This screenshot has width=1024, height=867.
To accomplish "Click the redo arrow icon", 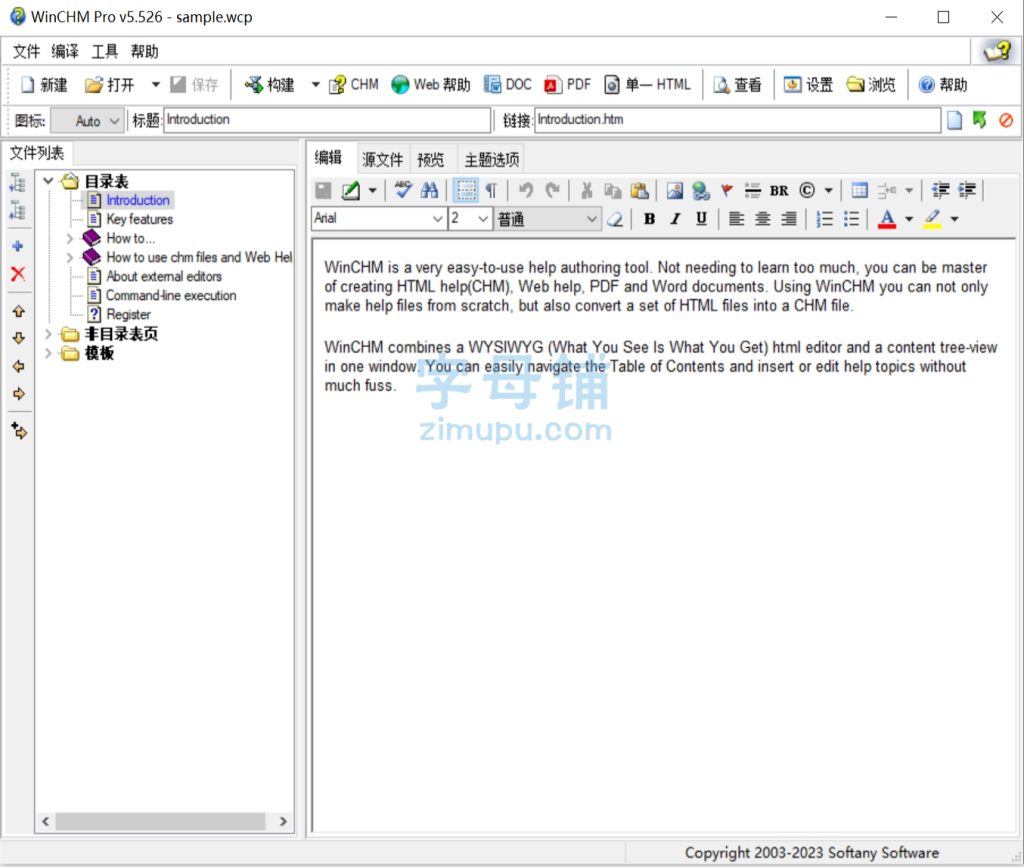I will point(552,190).
